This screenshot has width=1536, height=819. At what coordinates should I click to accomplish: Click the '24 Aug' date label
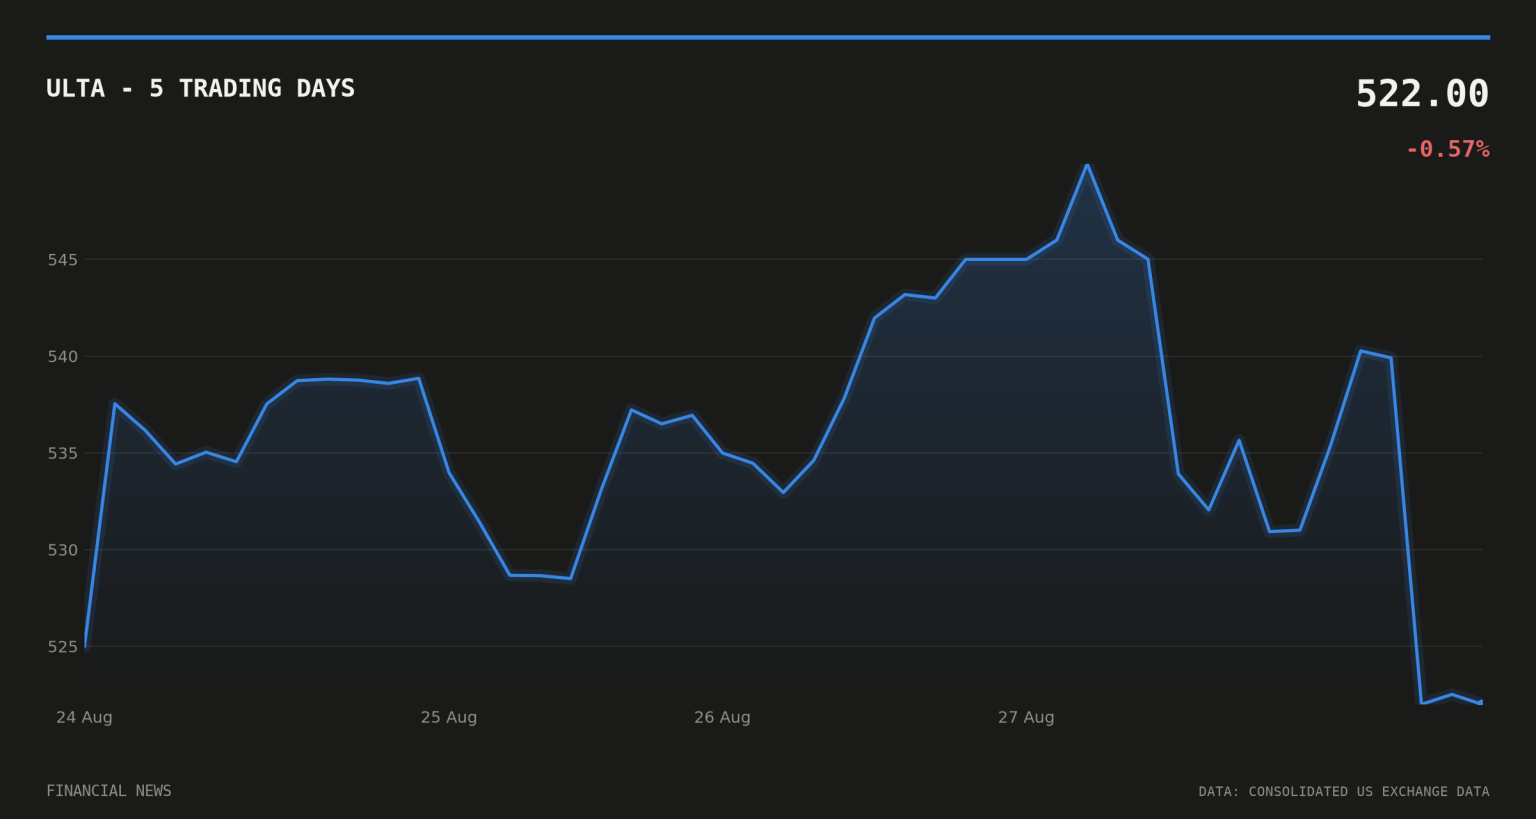[84, 717]
